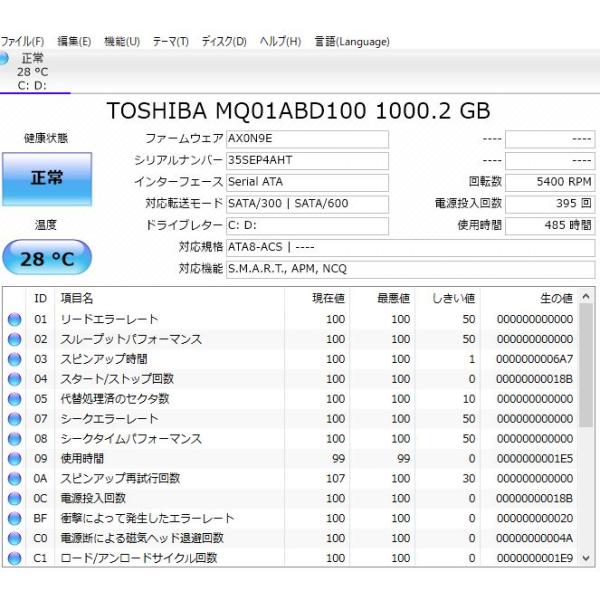Open the 機能(U) menu
This screenshot has width=600, height=600.
tap(122, 42)
